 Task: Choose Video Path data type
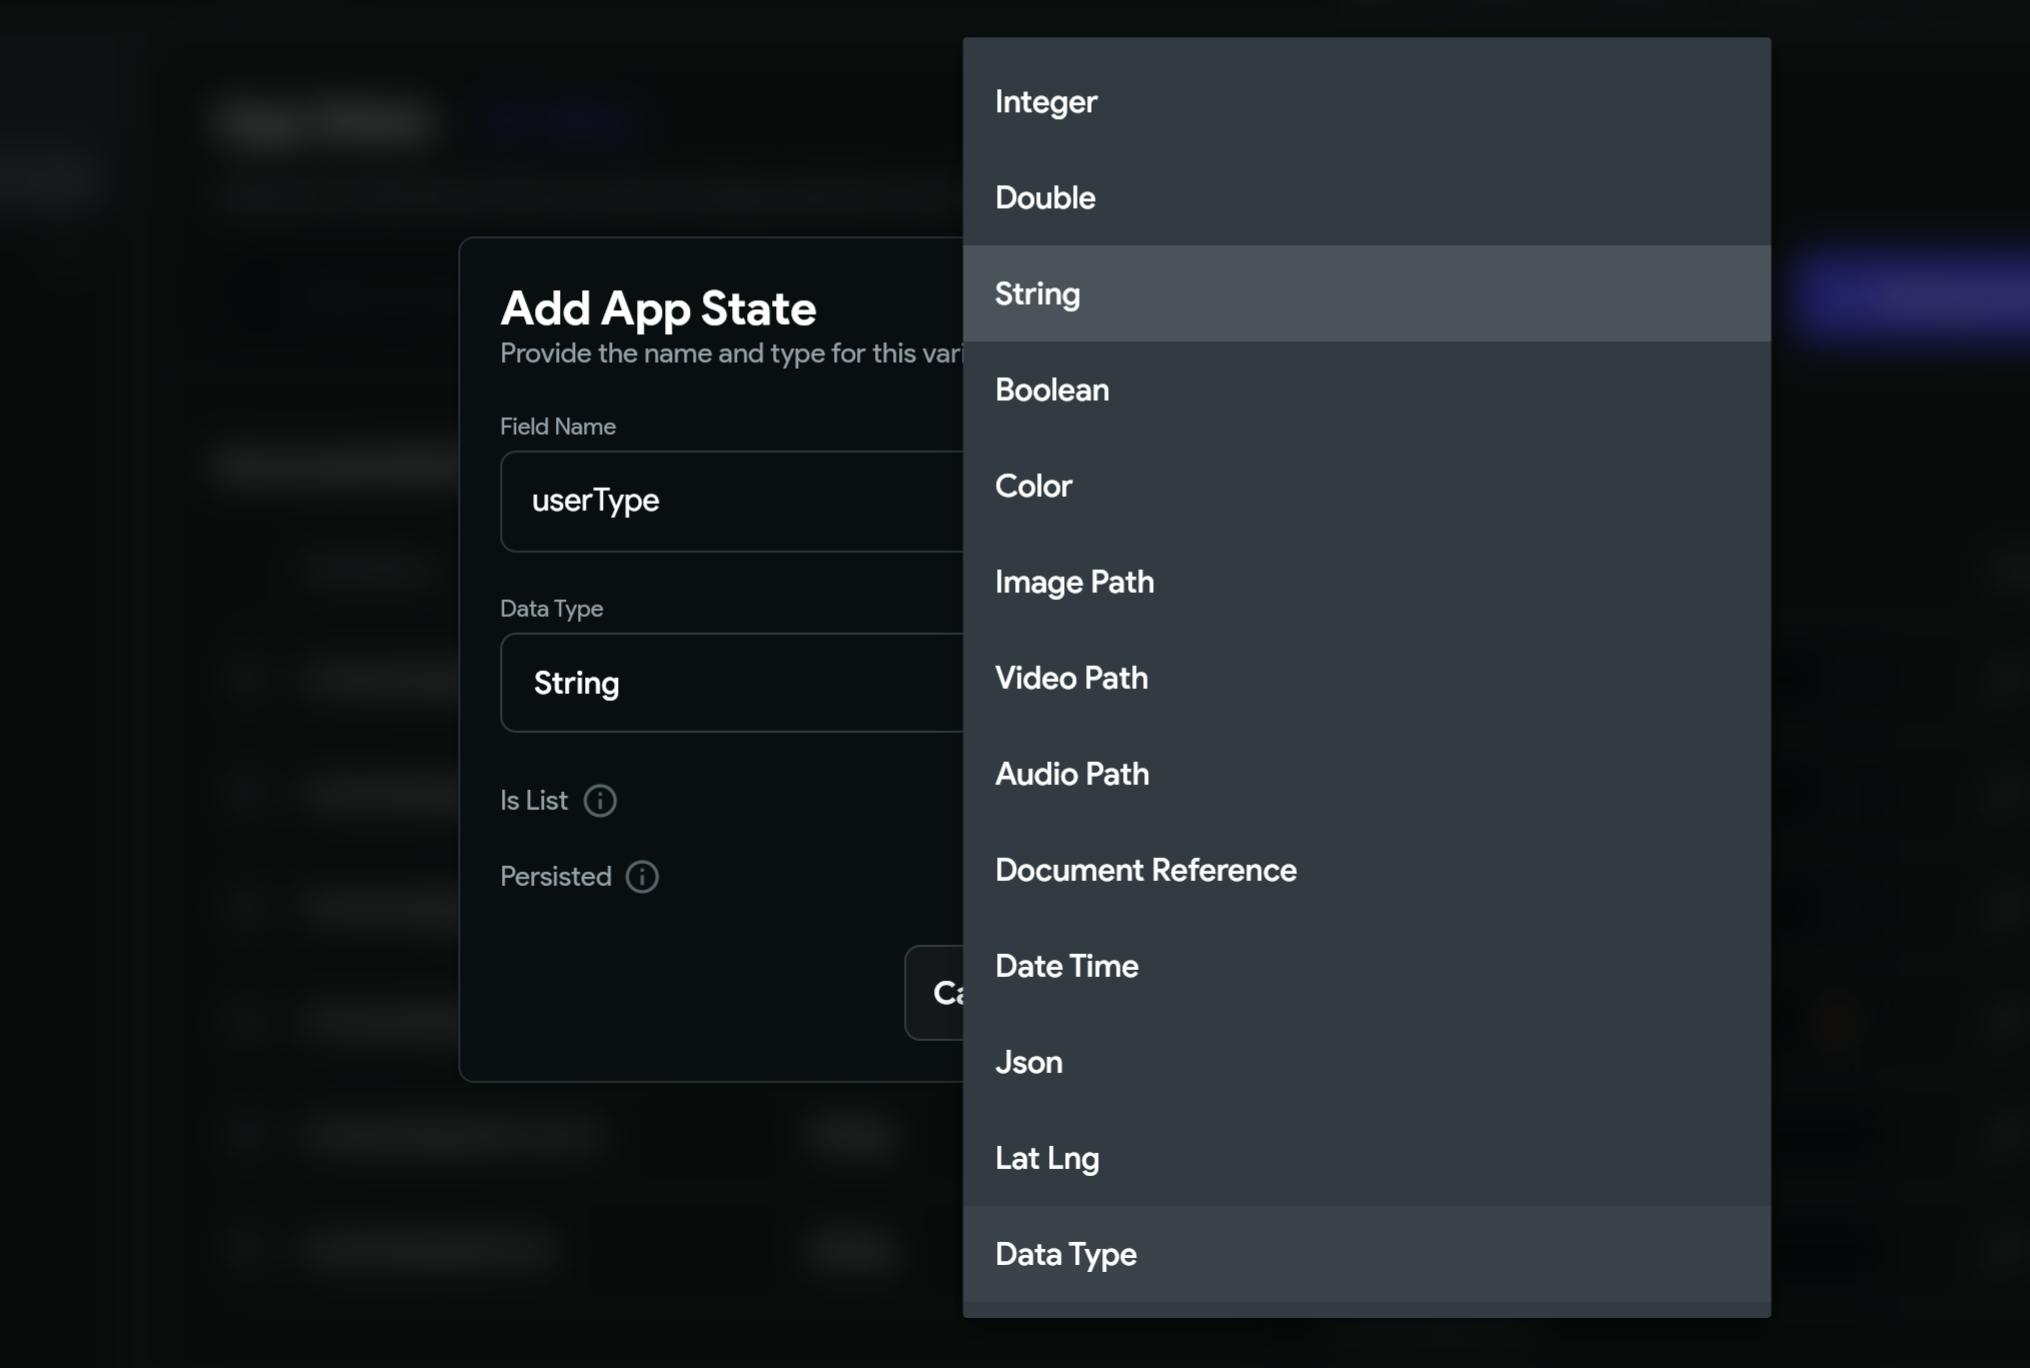[1071, 678]
